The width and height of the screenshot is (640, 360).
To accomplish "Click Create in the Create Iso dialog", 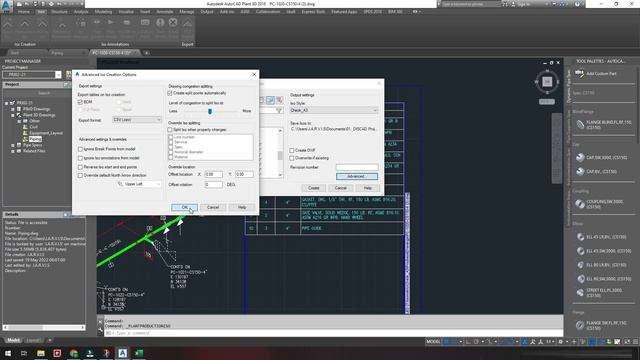I will tap(313, 188).
